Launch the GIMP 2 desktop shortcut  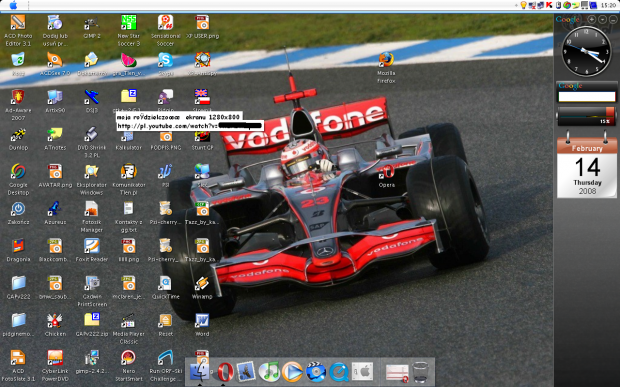click(92, 27)
